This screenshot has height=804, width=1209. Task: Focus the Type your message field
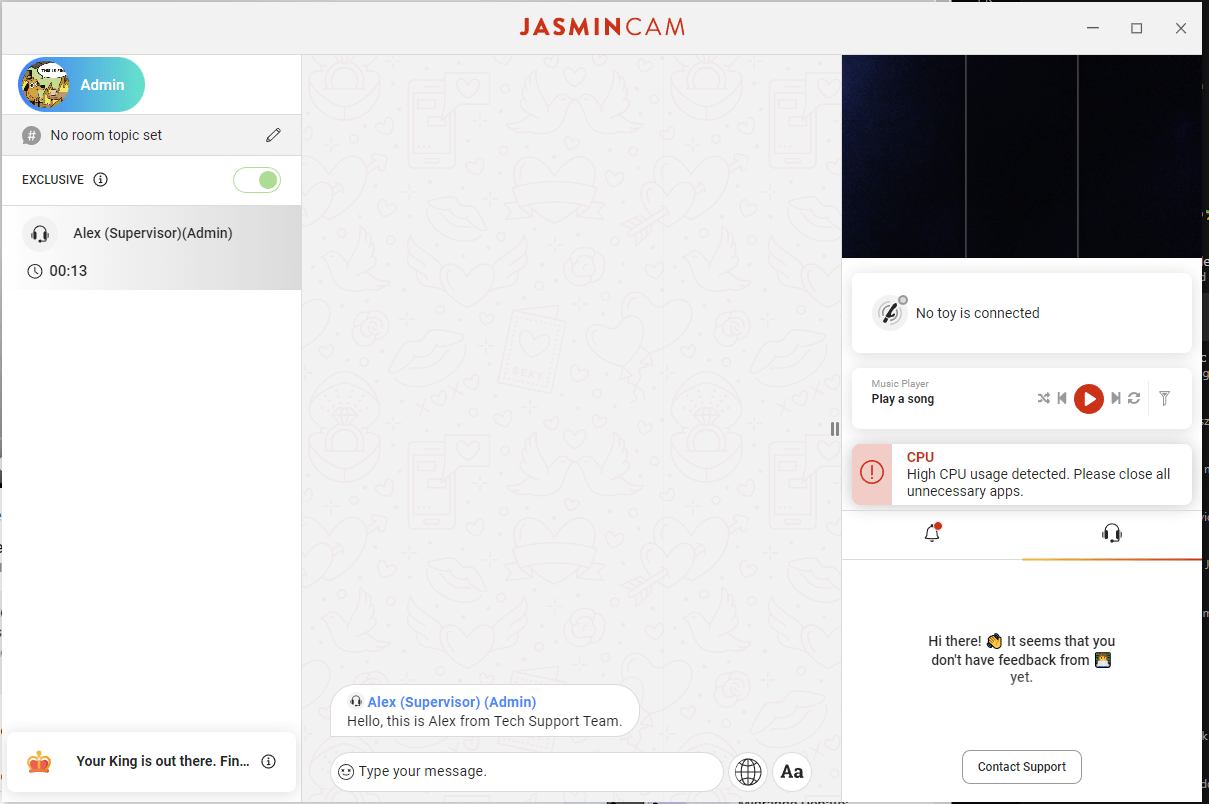(x=527, y=772)
